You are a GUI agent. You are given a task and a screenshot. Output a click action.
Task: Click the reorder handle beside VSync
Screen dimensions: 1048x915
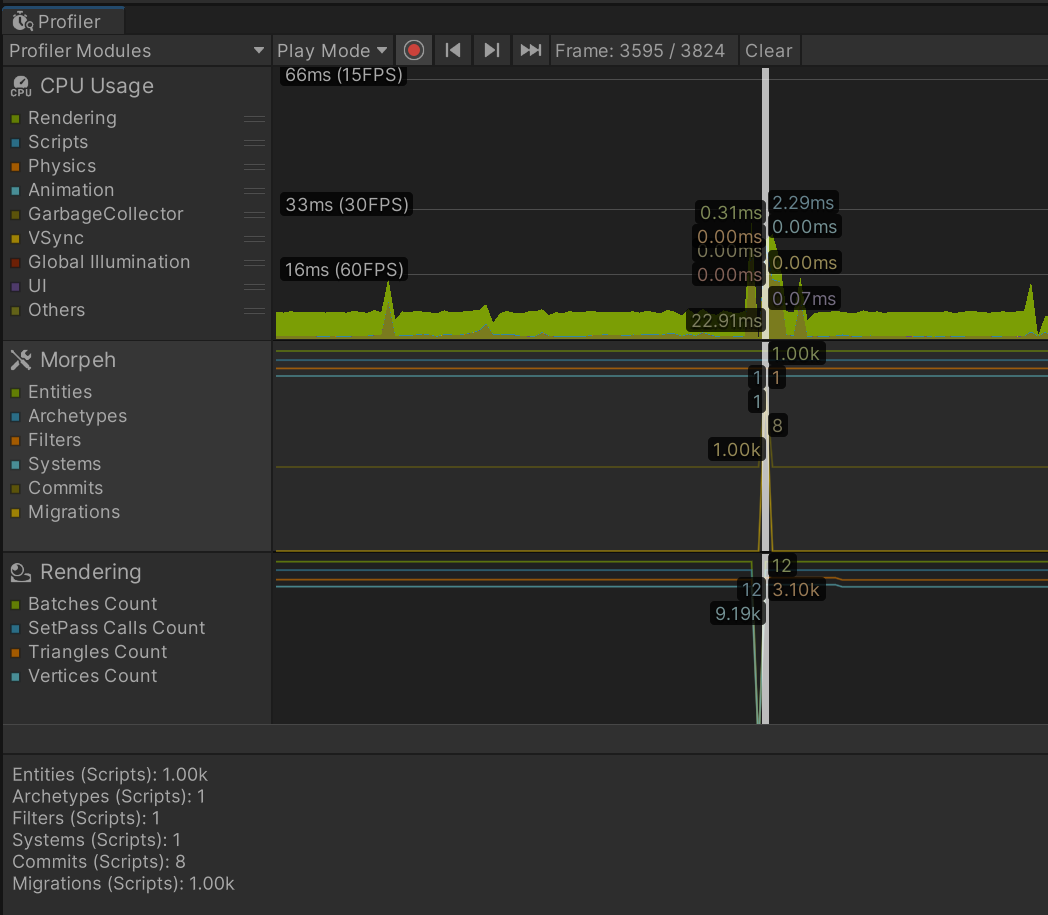click(x=254, y=239)
